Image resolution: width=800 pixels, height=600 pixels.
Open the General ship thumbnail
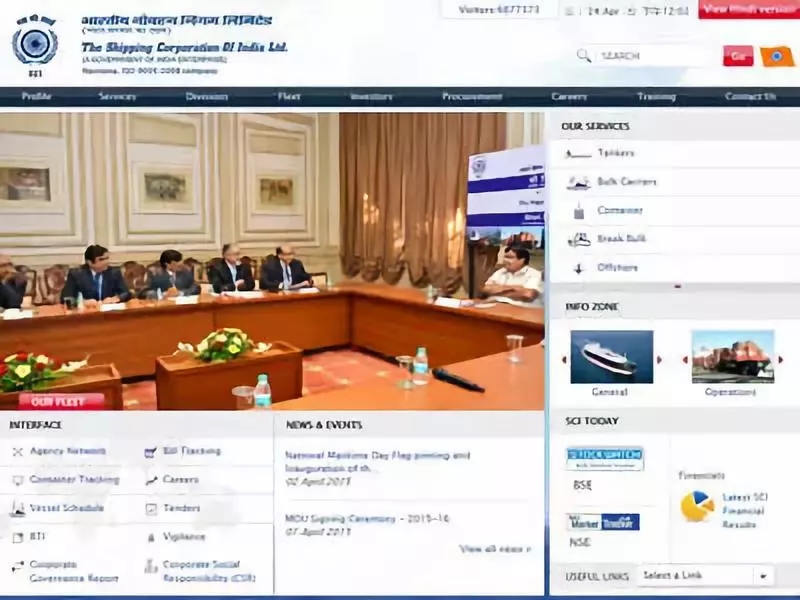pyautogui.click(x=612, y=357)
